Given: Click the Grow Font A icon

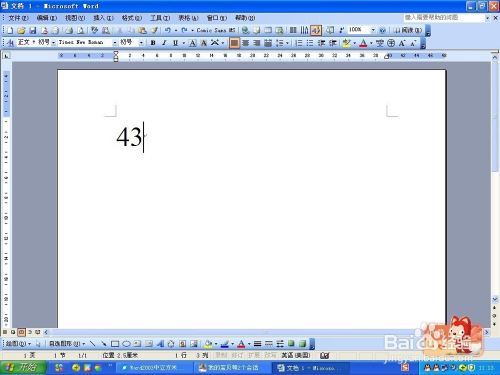Looking at the screenshot, I should coord(402,43).
